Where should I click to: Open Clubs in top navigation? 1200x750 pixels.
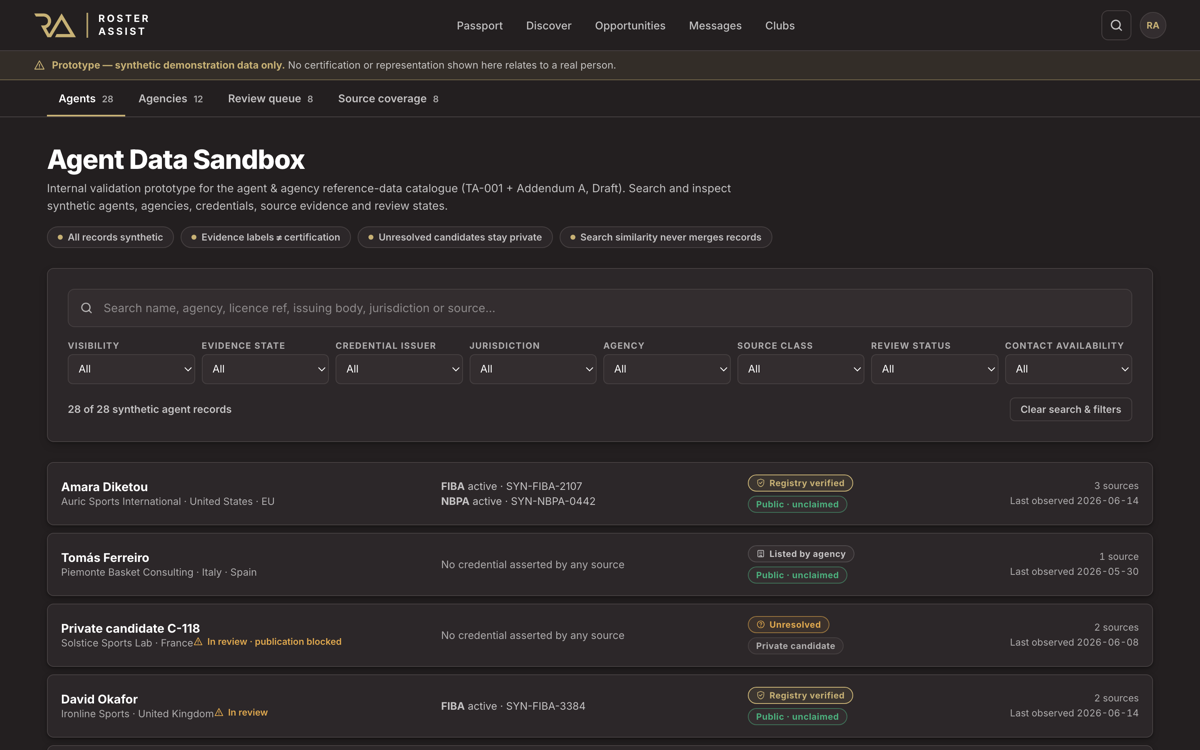click(x=780, y=26)
